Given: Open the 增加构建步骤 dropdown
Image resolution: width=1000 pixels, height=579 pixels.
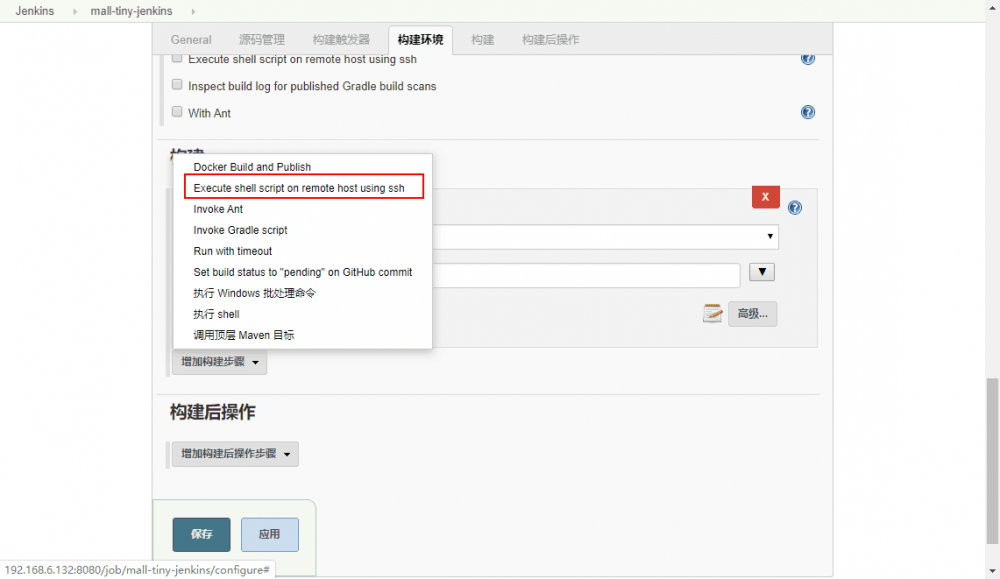Looking at the screenshot, I should tap(218, 362).
